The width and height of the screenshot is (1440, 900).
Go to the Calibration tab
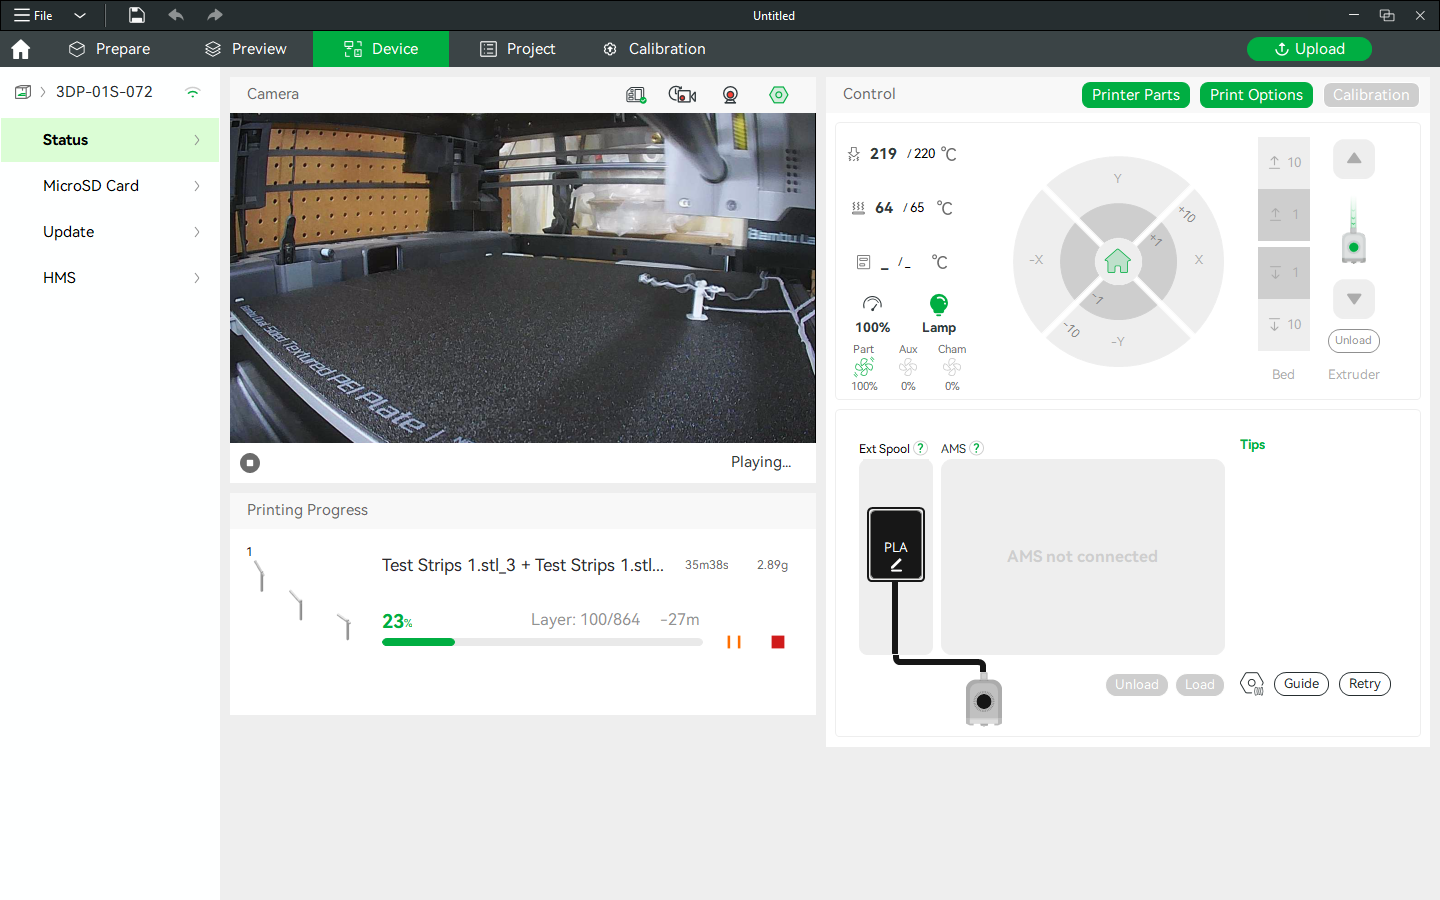click(x=654, y=49)
